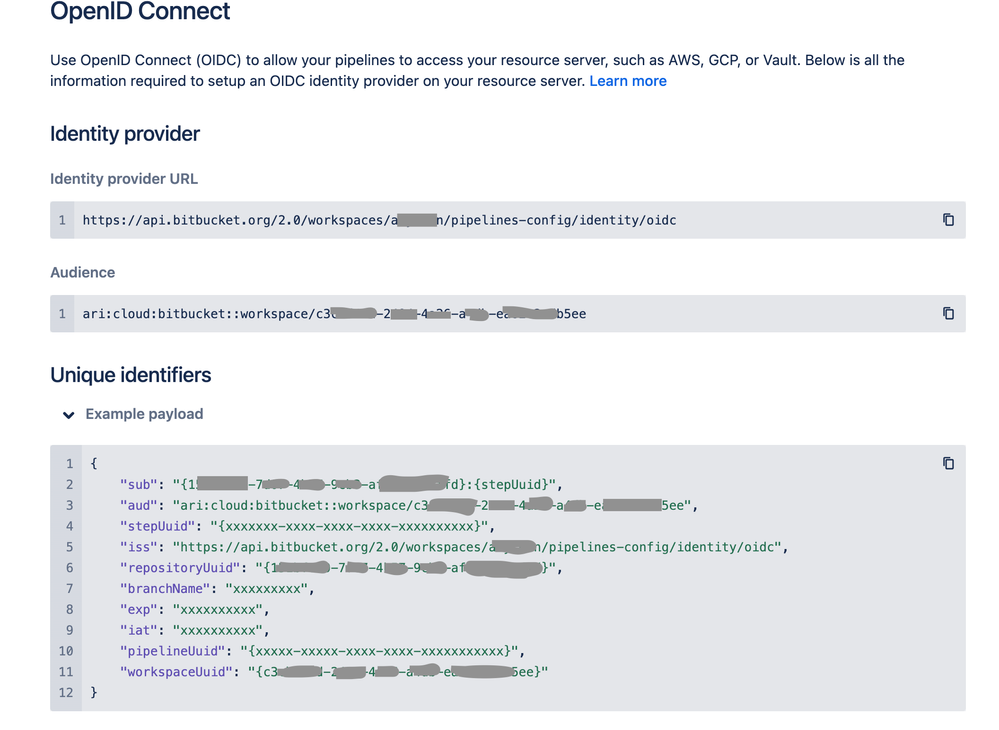Viewport: 999px width, 730px height.
Task: Click the "aud" key in payload
Action: point(138,506)
